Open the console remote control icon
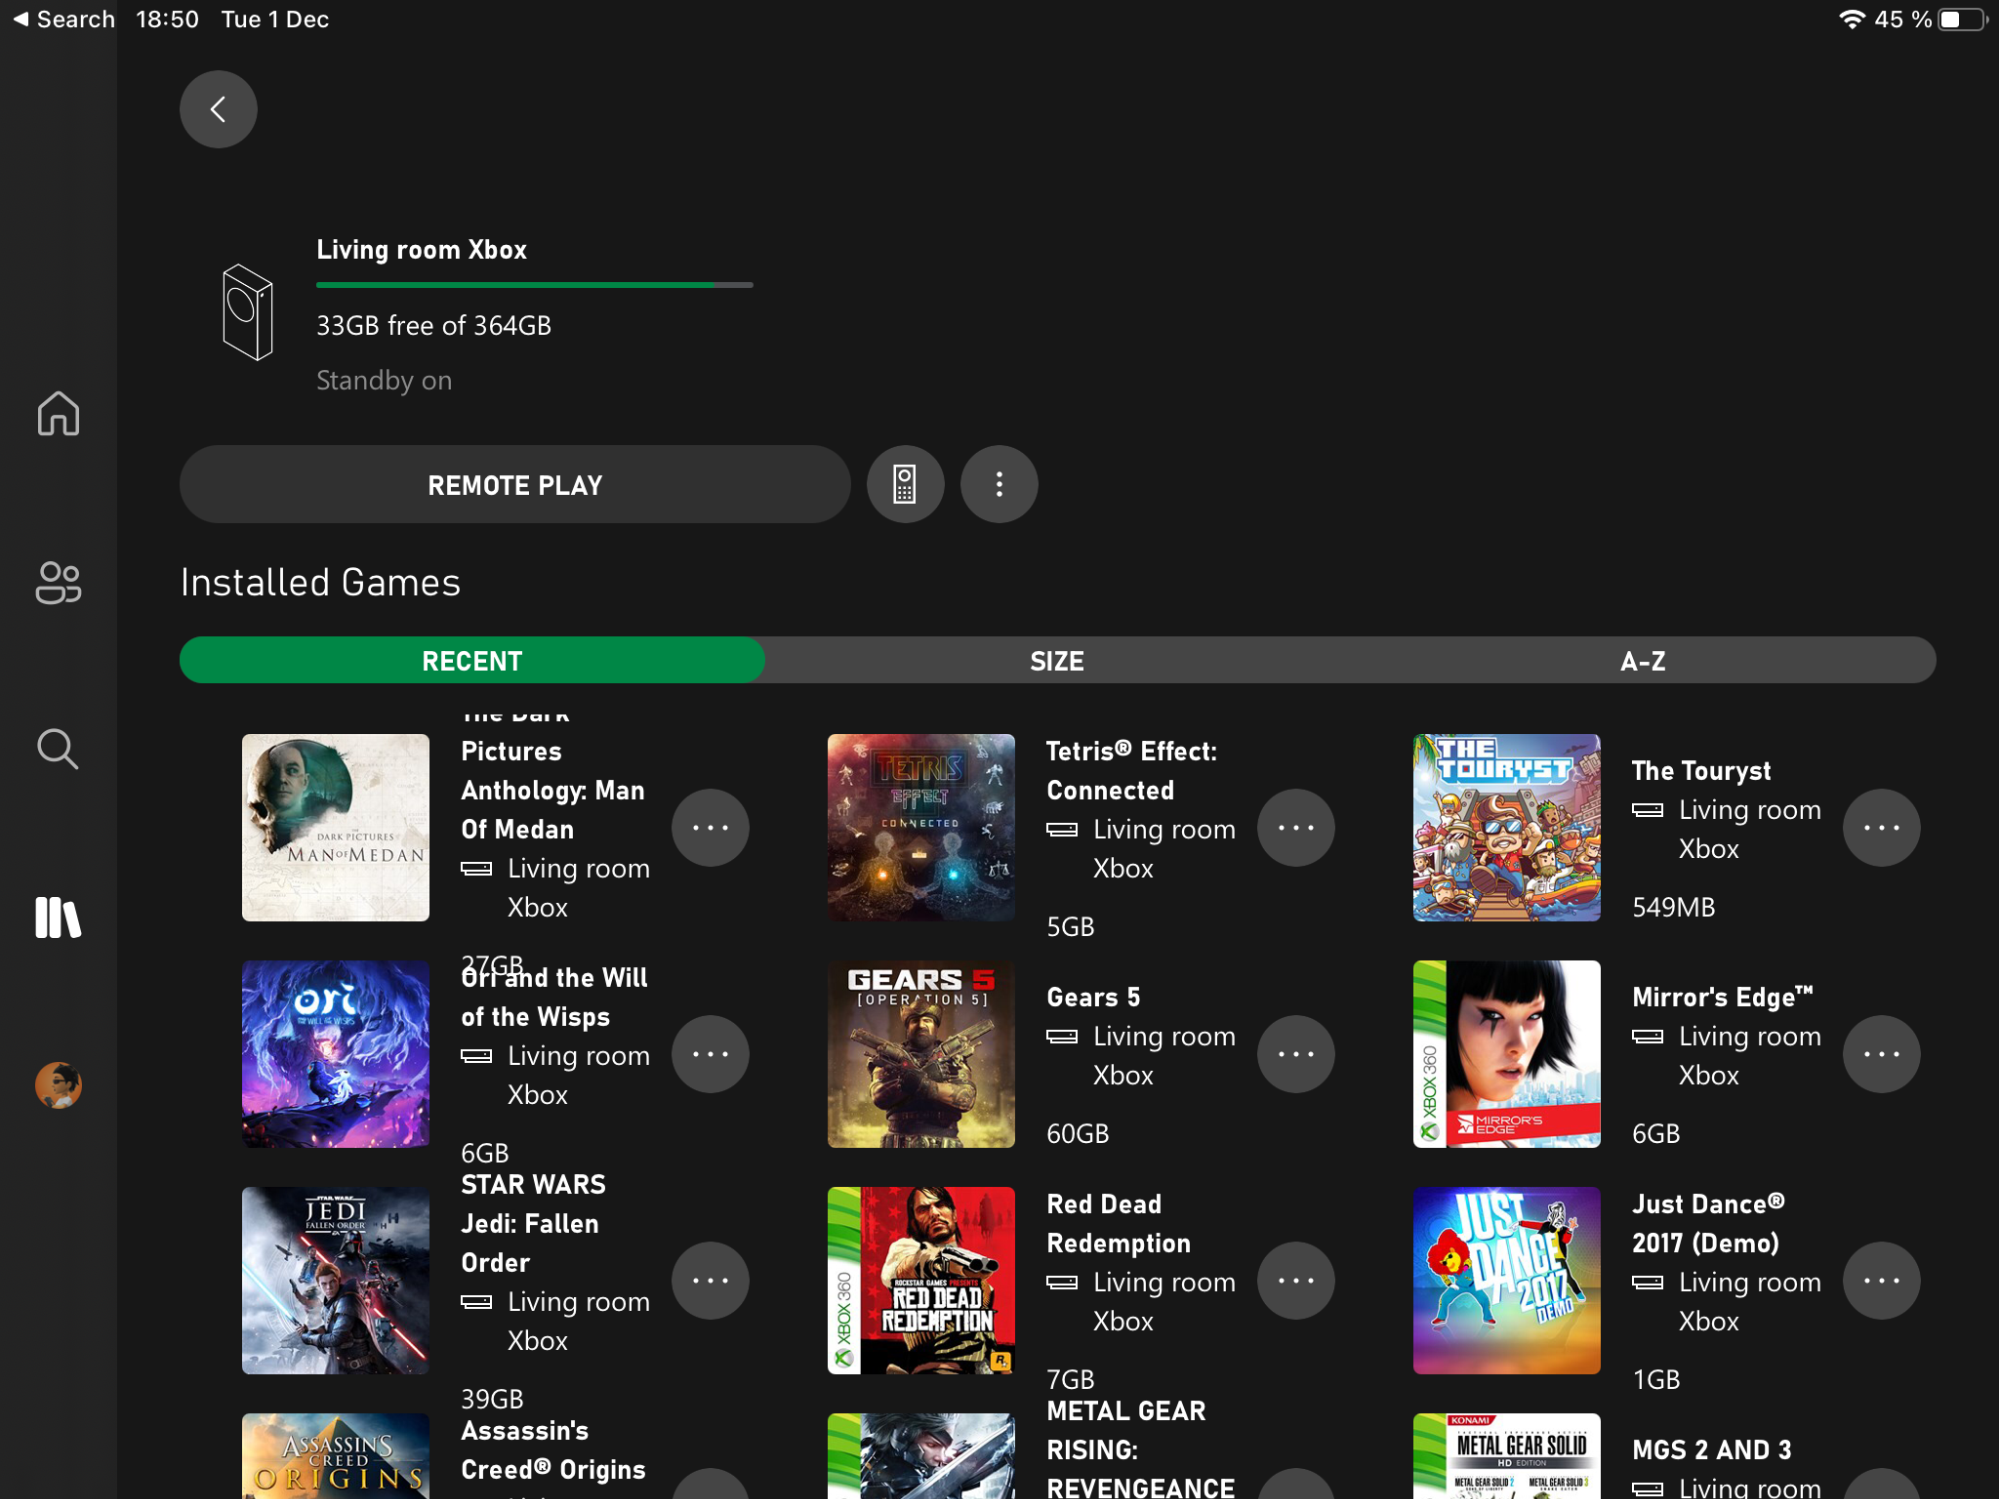 [x=905, y=485]
